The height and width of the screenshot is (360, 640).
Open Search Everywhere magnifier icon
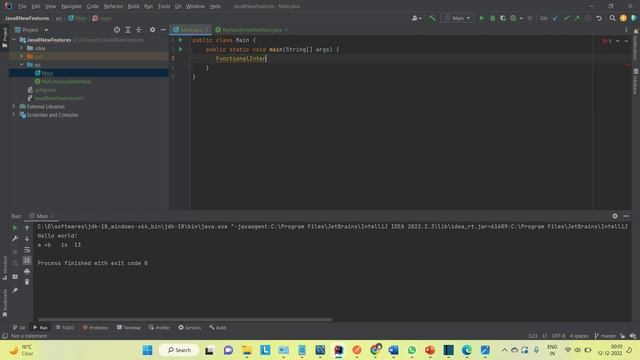point(612,18)
